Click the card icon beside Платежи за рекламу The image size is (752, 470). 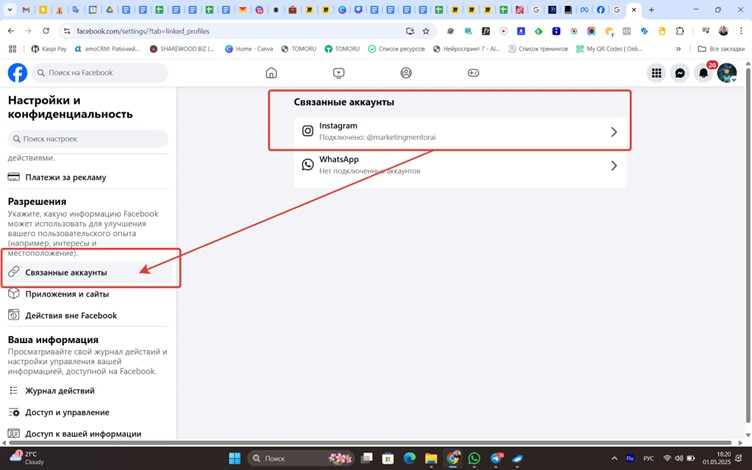14,177
